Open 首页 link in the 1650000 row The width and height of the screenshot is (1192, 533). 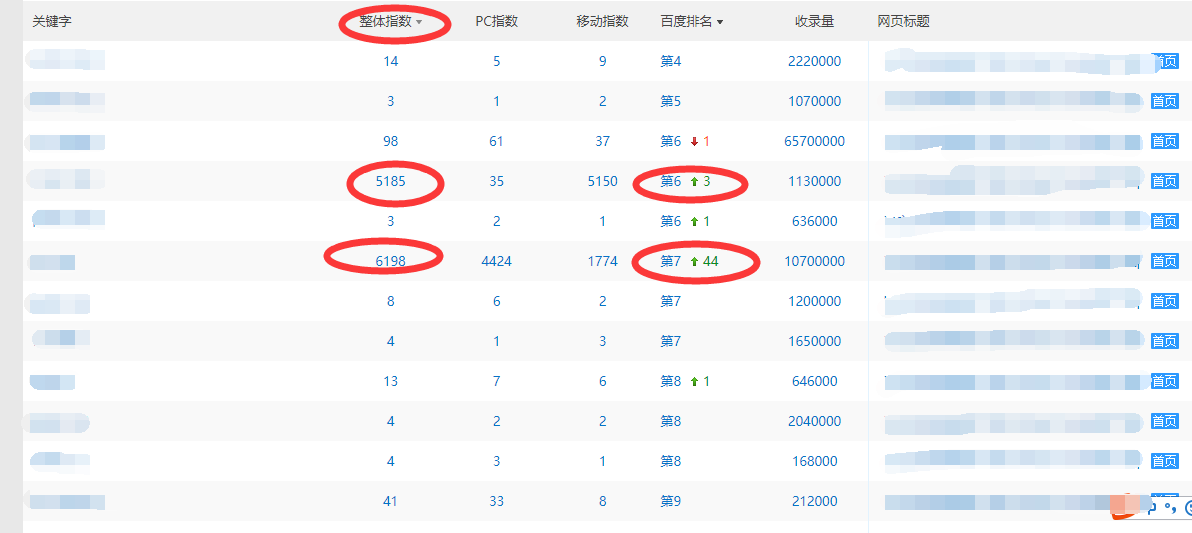tap(1165, 341)
